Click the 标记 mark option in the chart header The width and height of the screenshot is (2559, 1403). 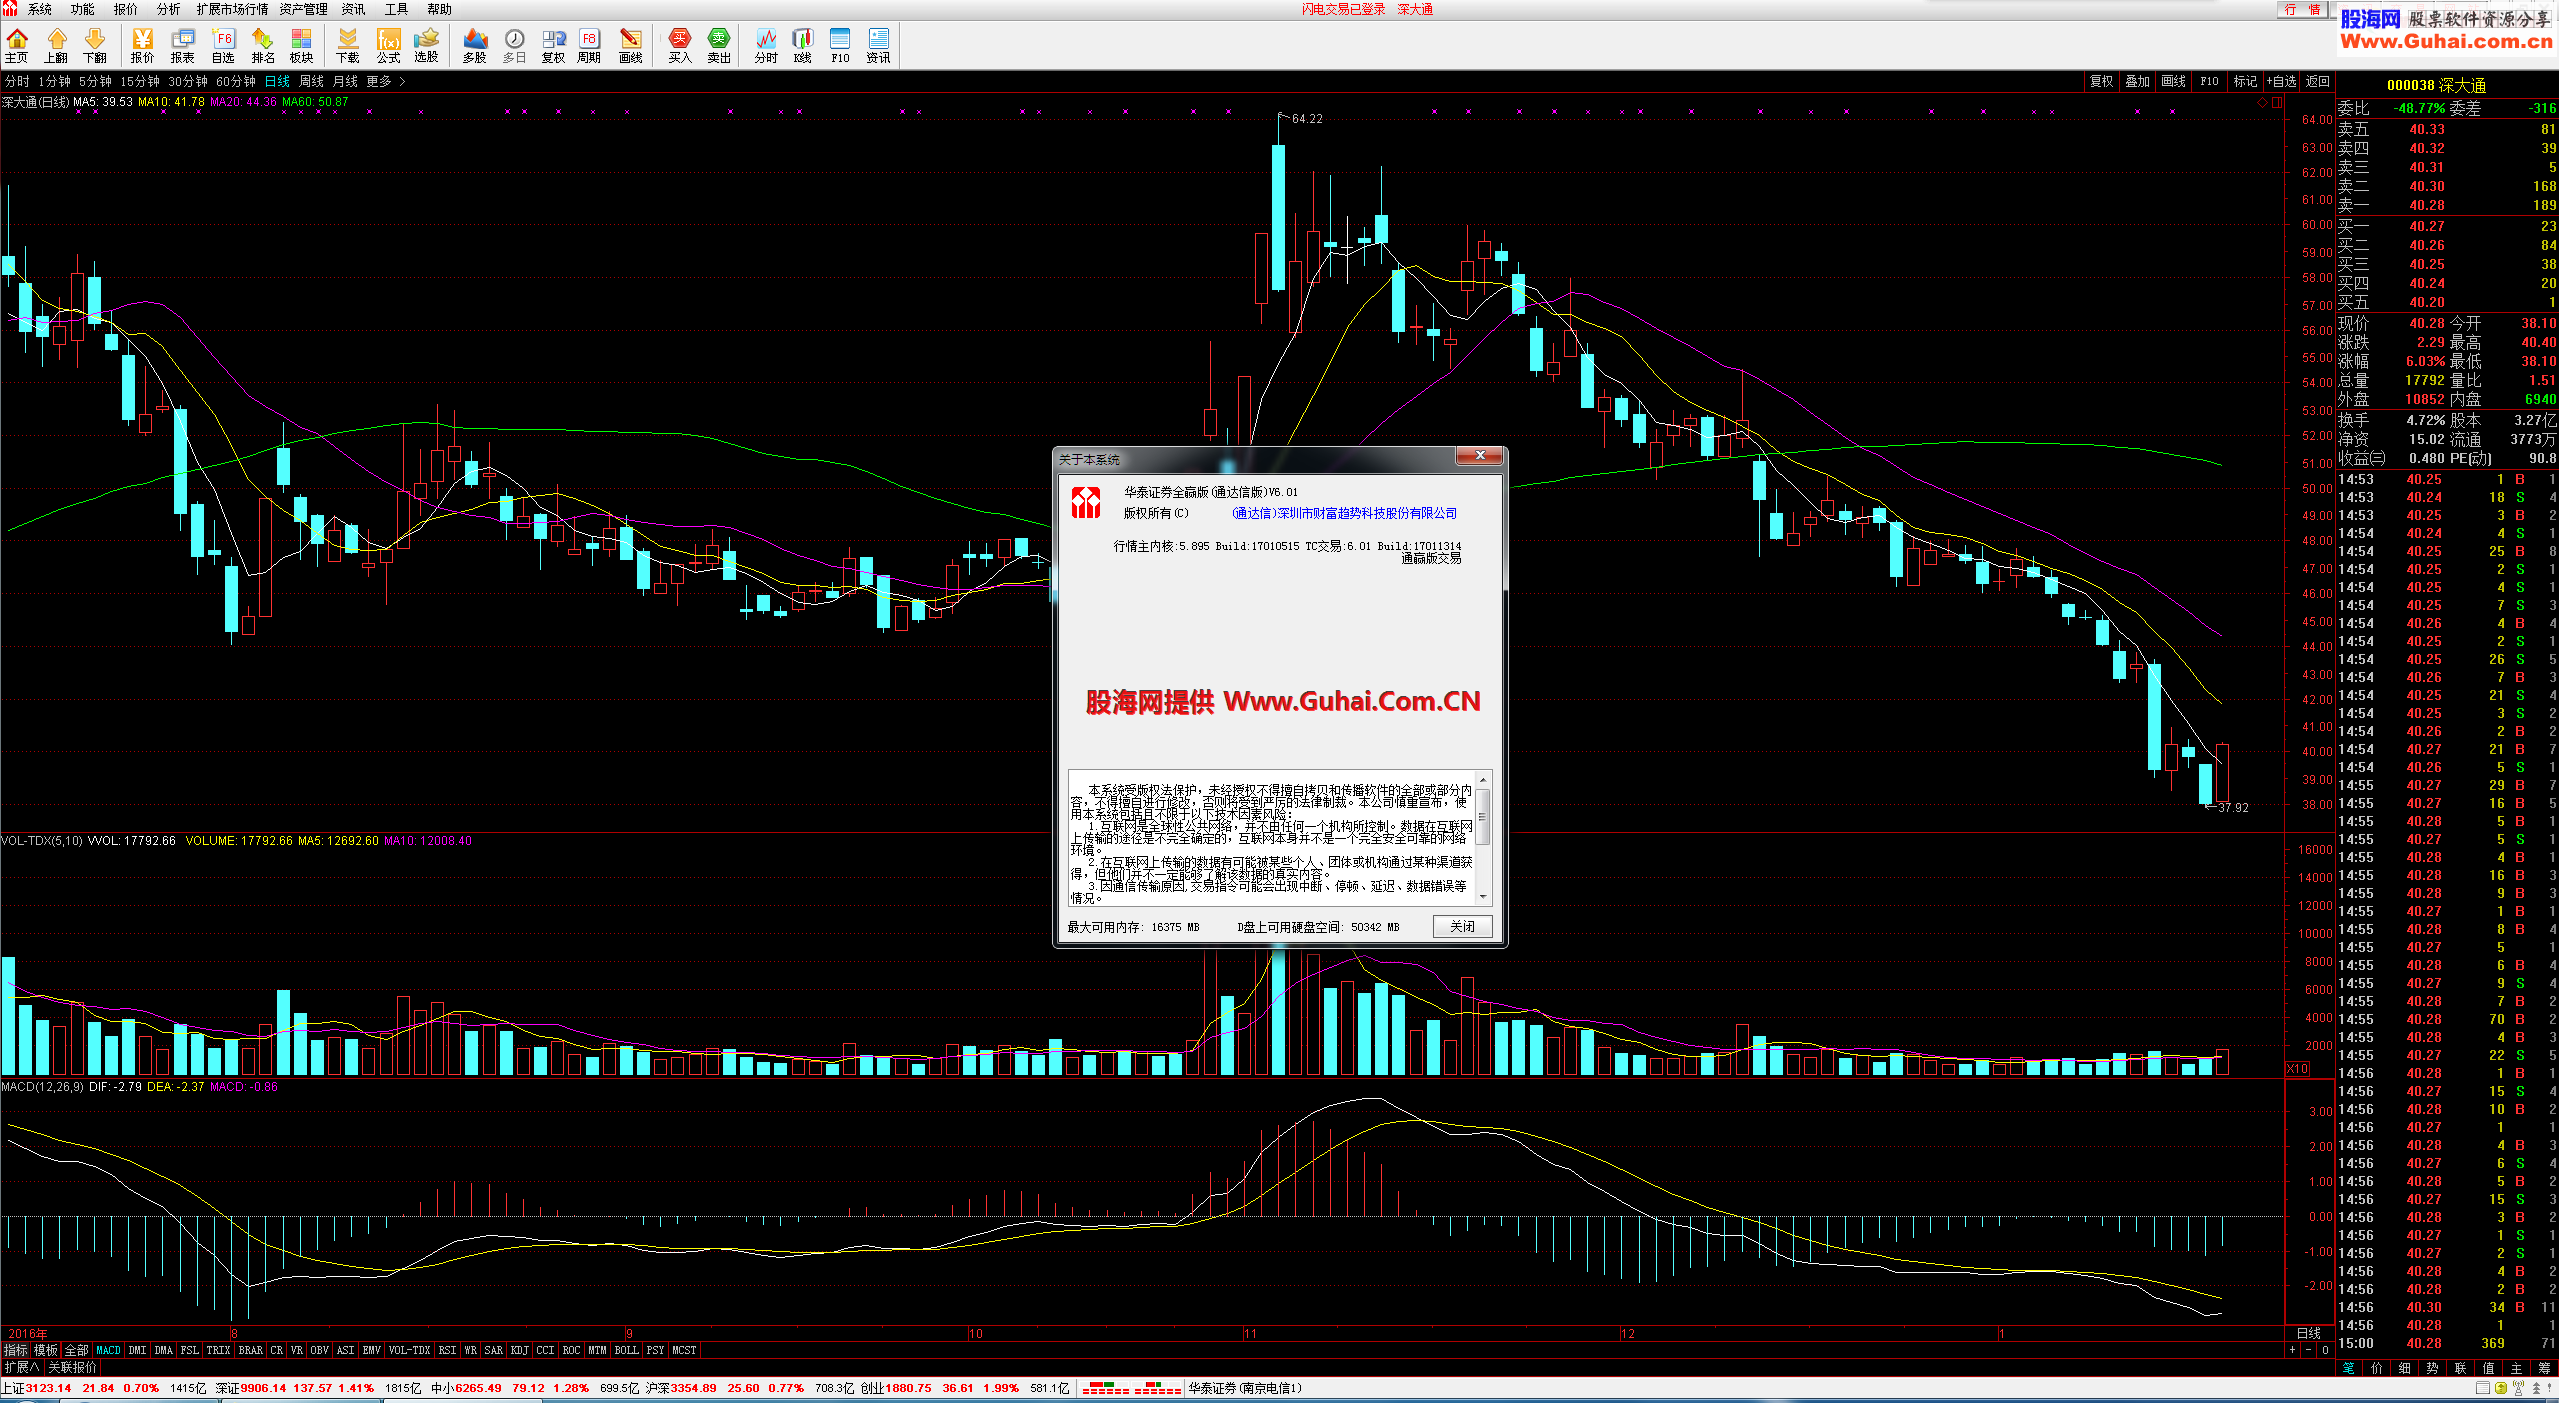click(x=2246, y=81)
